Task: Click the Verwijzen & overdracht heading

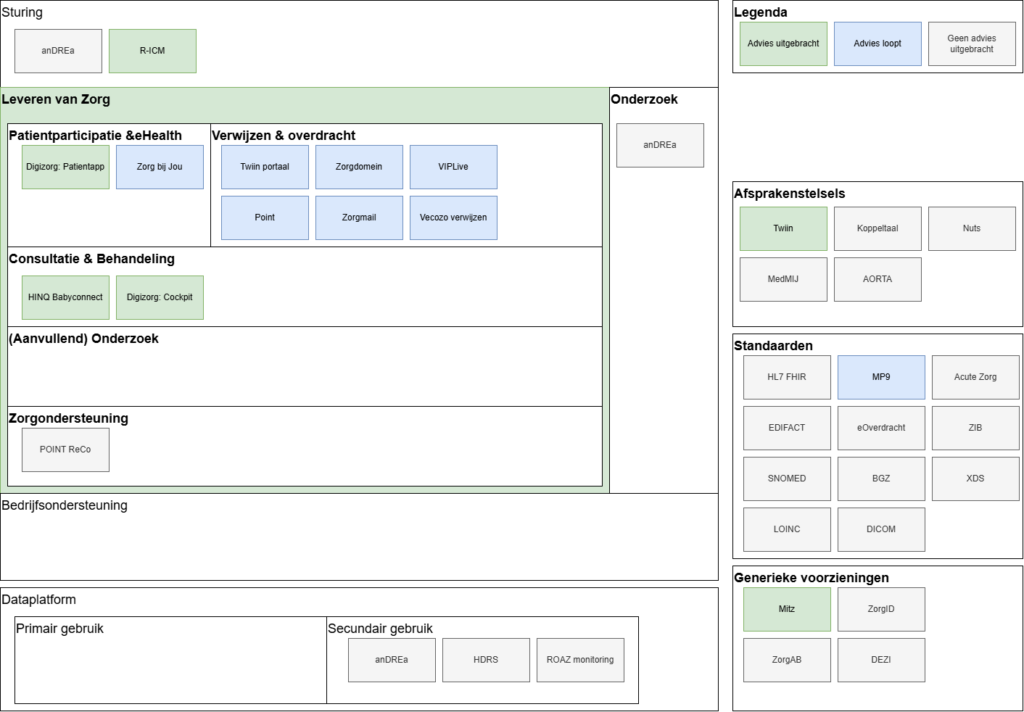Action: pos(283,135)
